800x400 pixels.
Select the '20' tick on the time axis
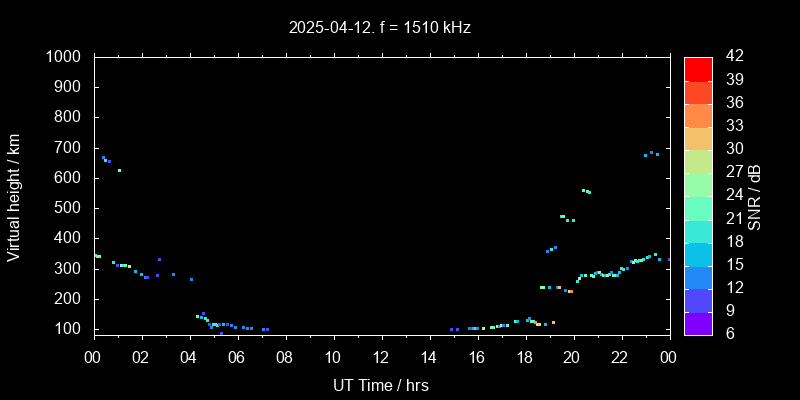[572, 358]
